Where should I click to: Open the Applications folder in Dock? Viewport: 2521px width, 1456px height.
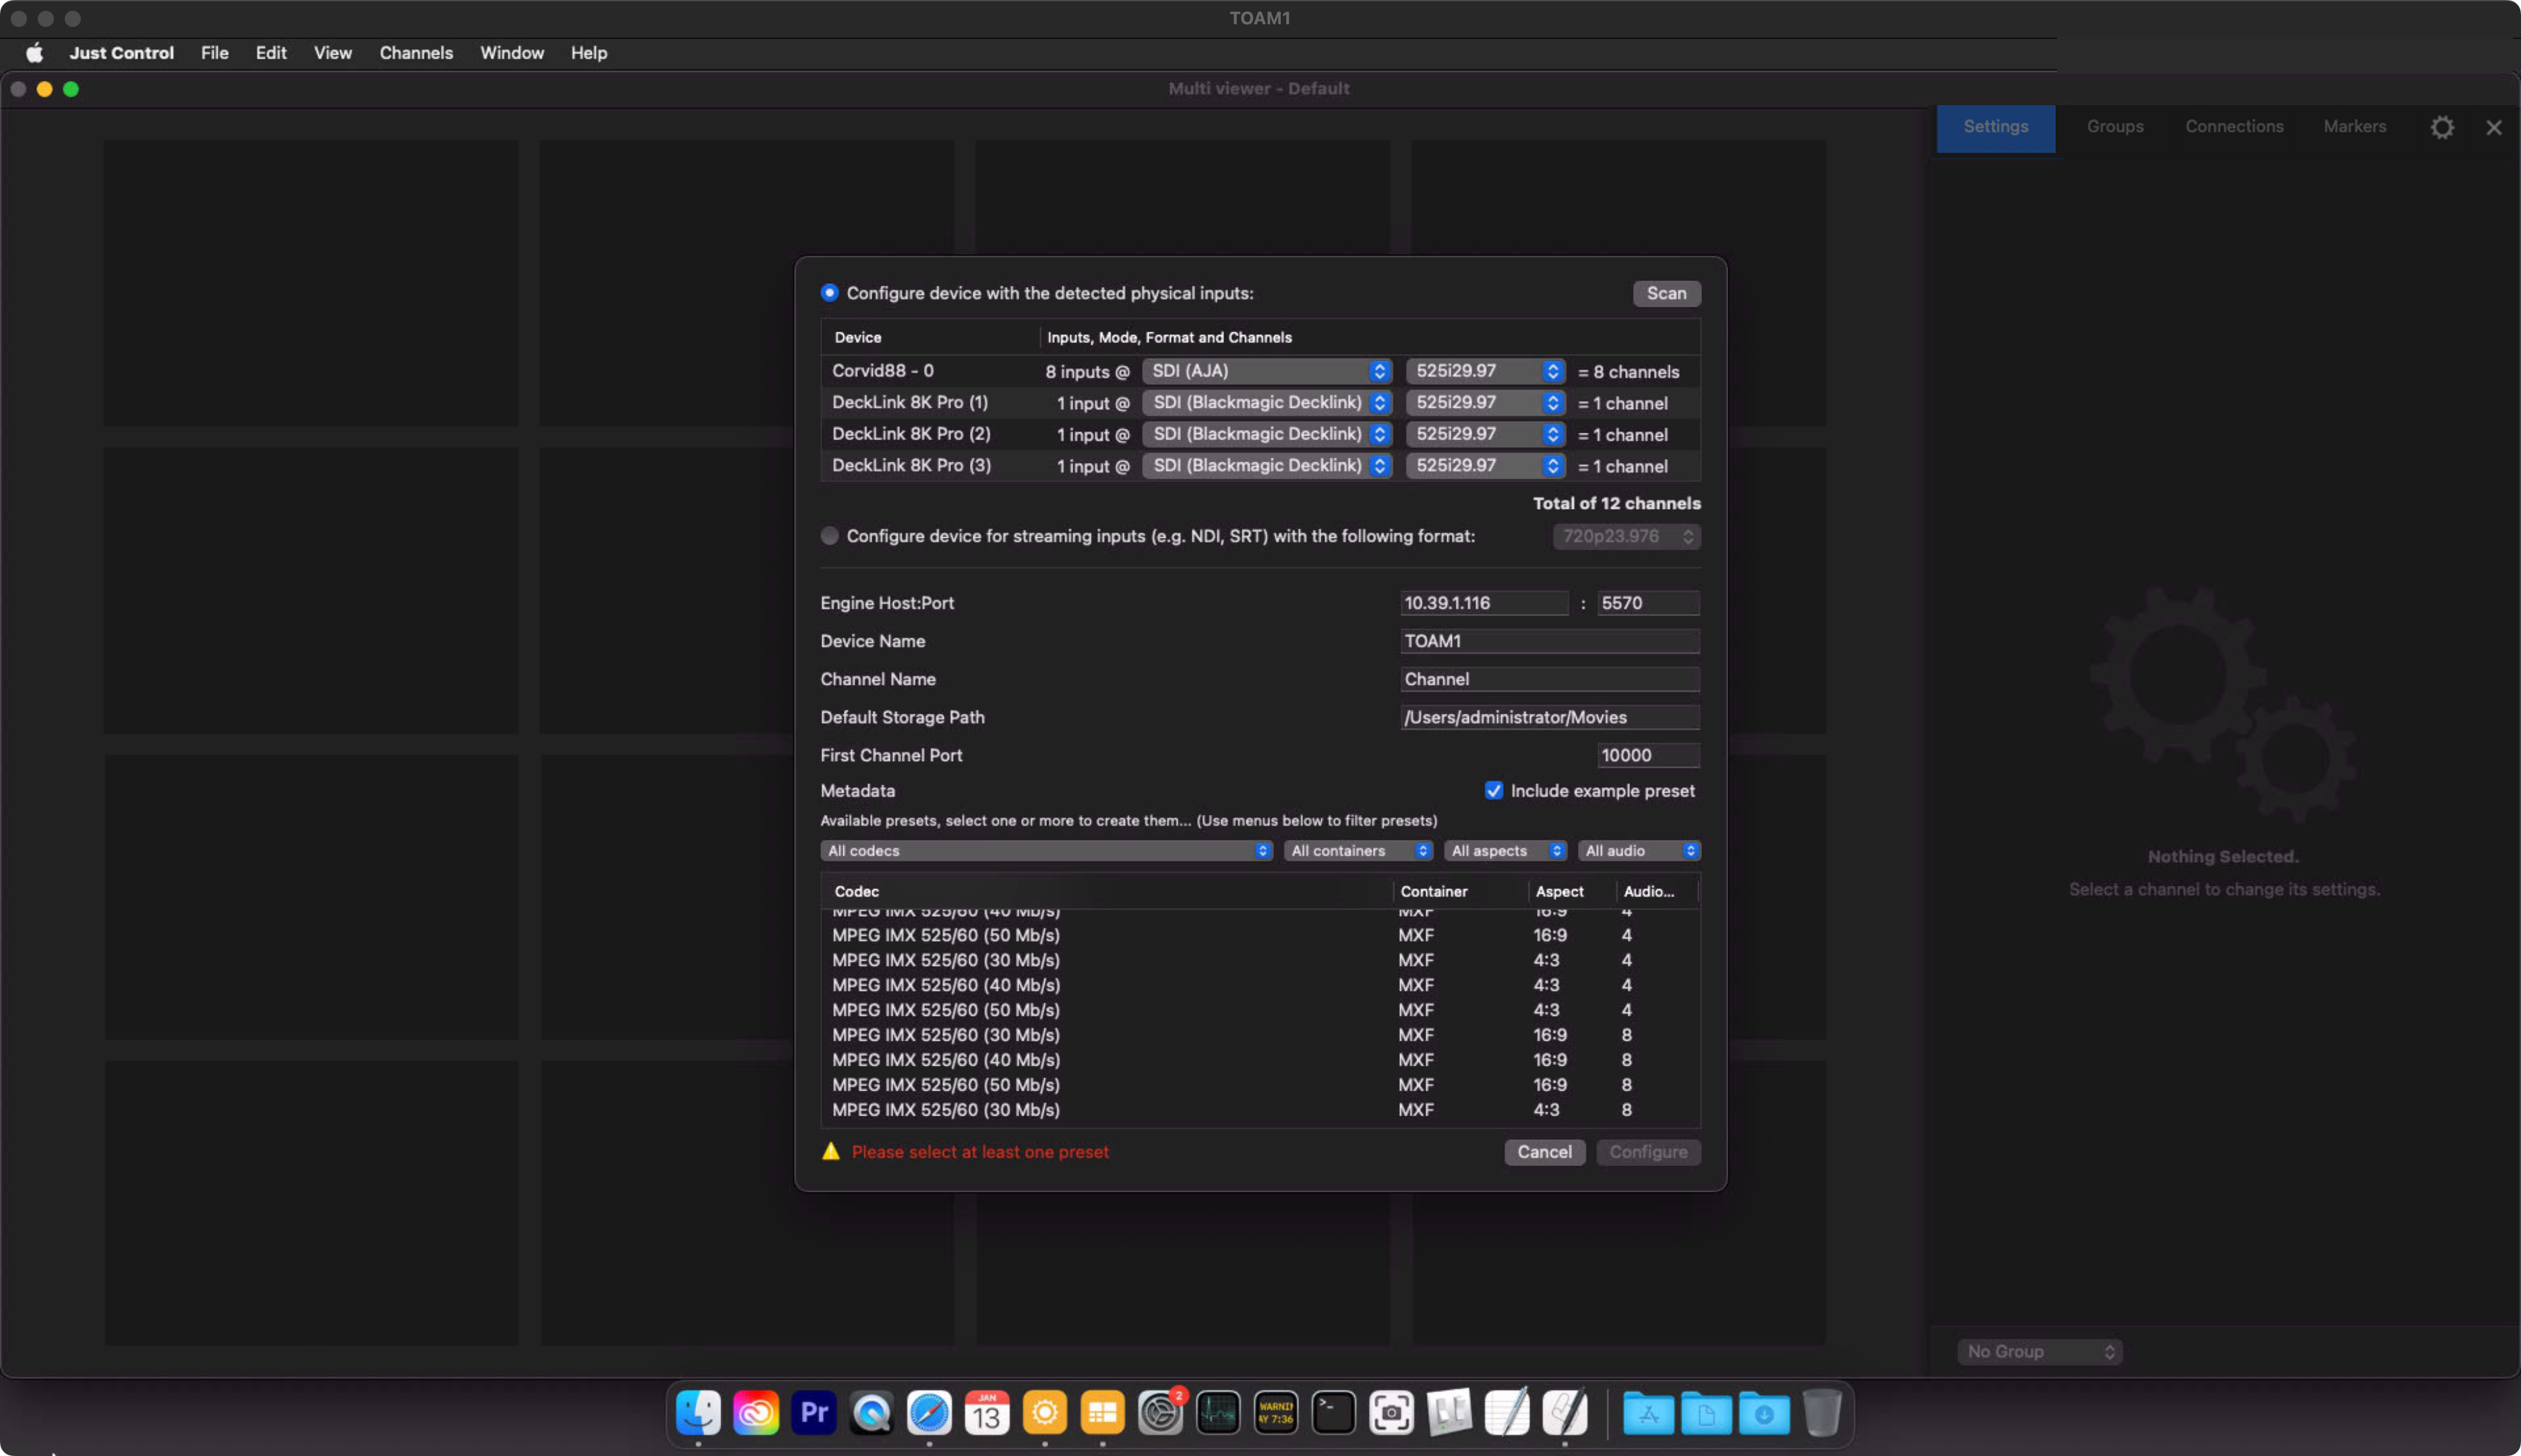point(1648,1413)
